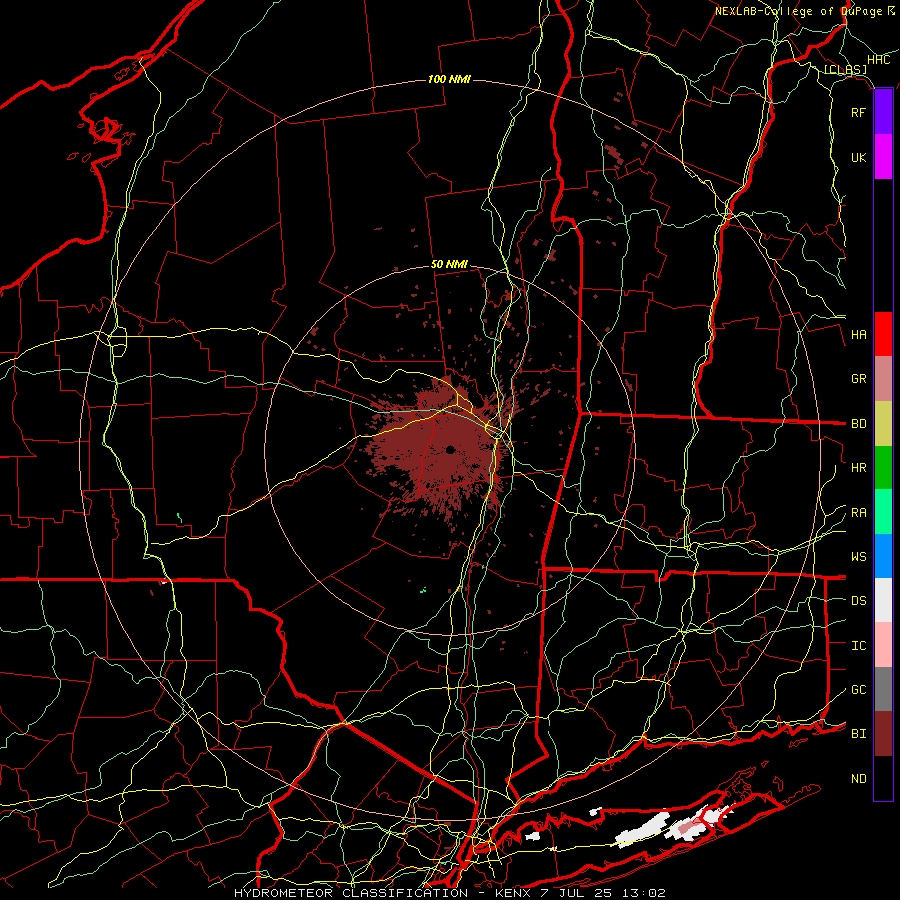Viewport: 900px width, 900px height.
Task: Click the GR pink legend swatch
Action: pos(883,378)
